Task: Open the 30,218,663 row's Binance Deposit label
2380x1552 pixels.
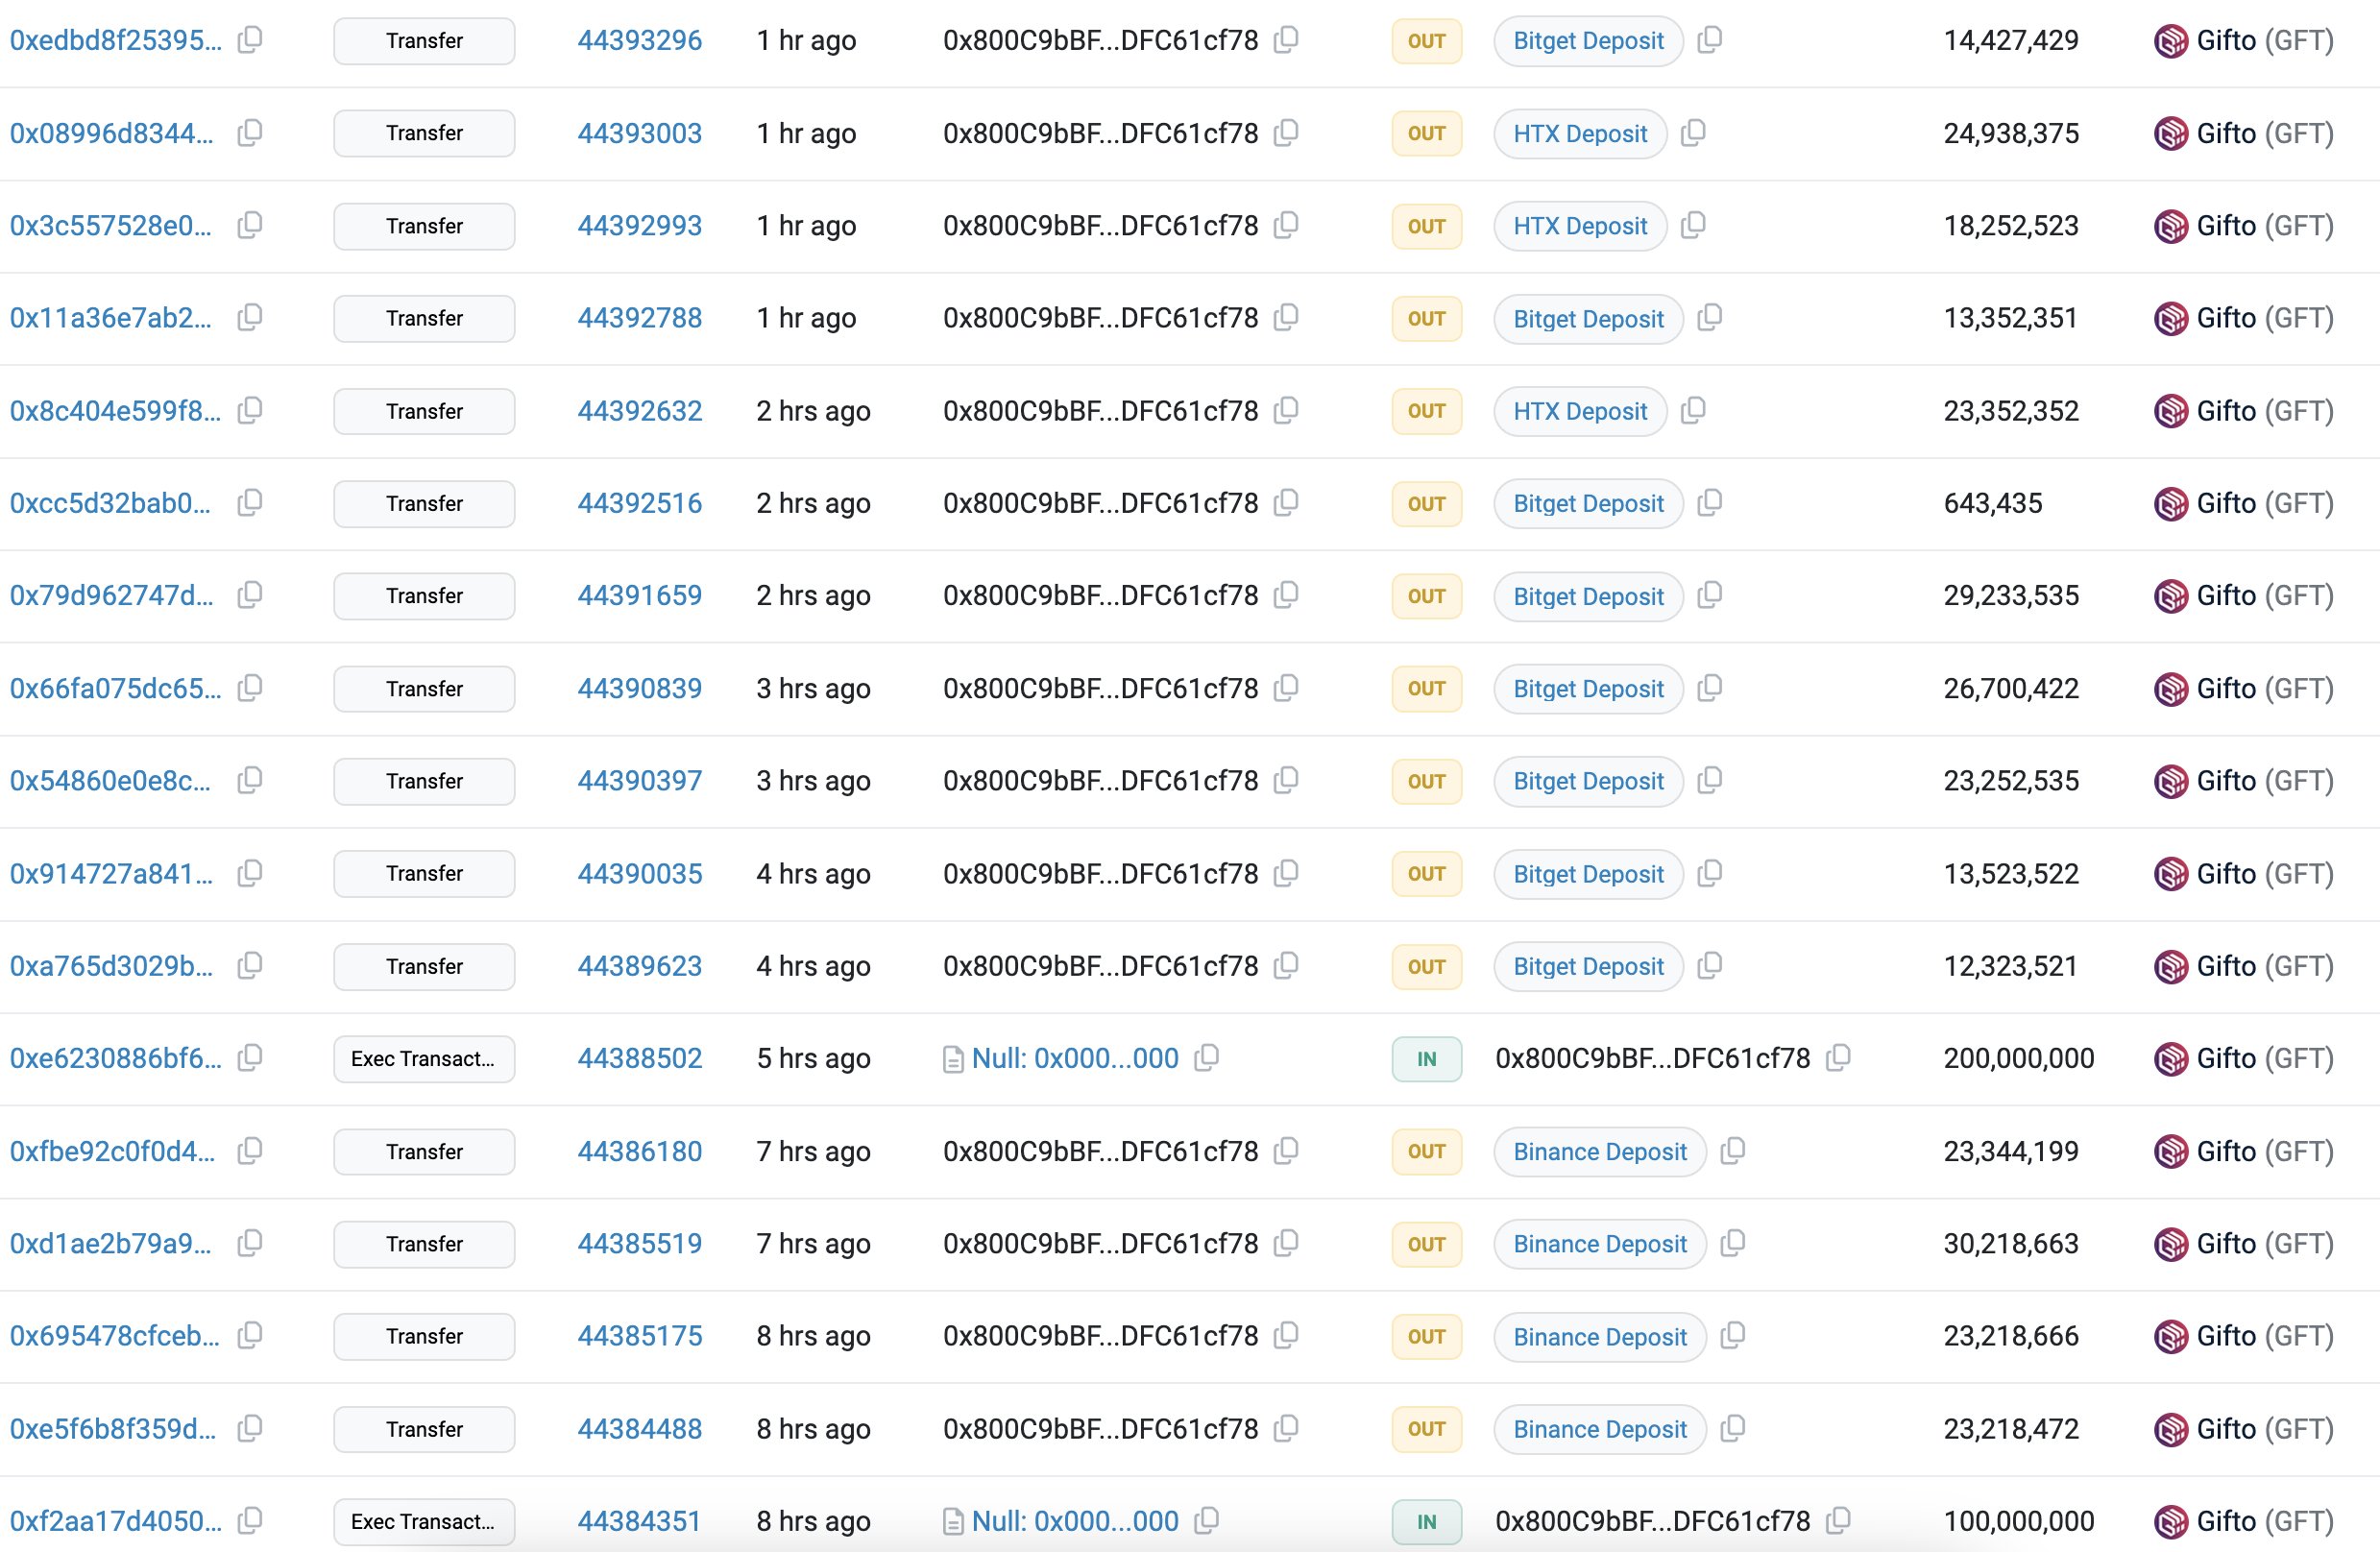Action: [x=1599, y=1244]
